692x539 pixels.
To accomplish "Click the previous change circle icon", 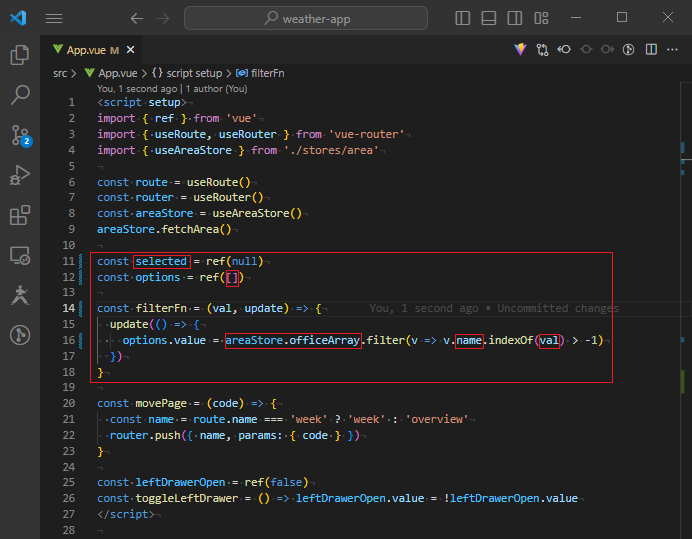I will 586,49.
